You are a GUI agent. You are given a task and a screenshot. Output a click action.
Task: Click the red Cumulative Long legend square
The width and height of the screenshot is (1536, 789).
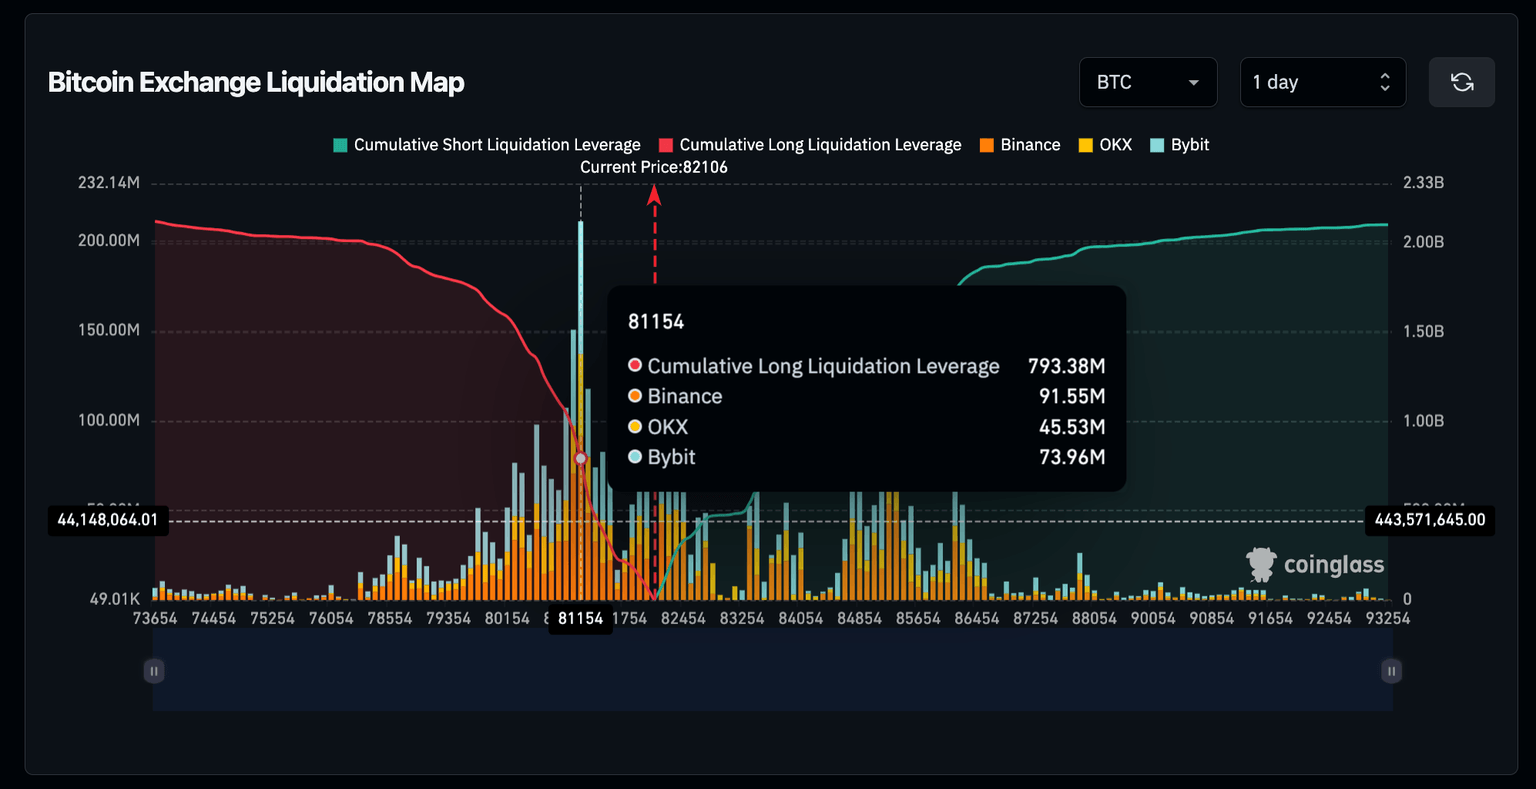[665, 144]
